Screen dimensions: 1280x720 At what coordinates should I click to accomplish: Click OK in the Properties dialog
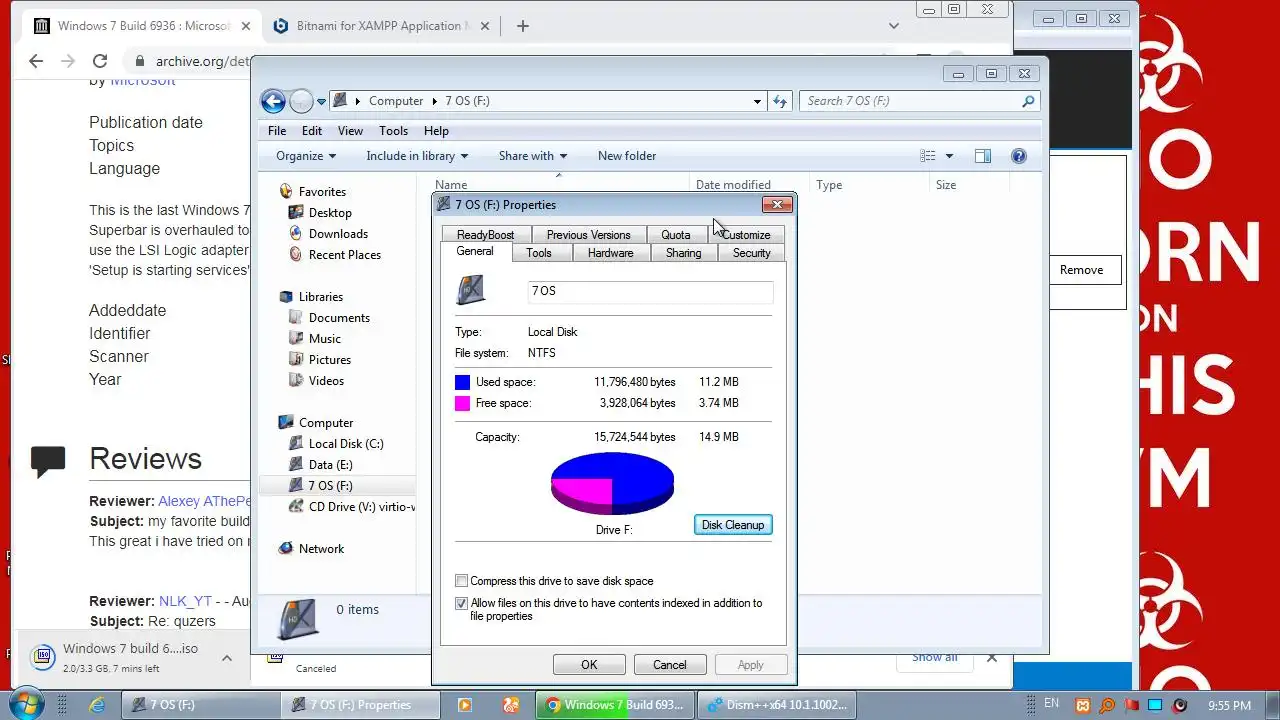589,665
